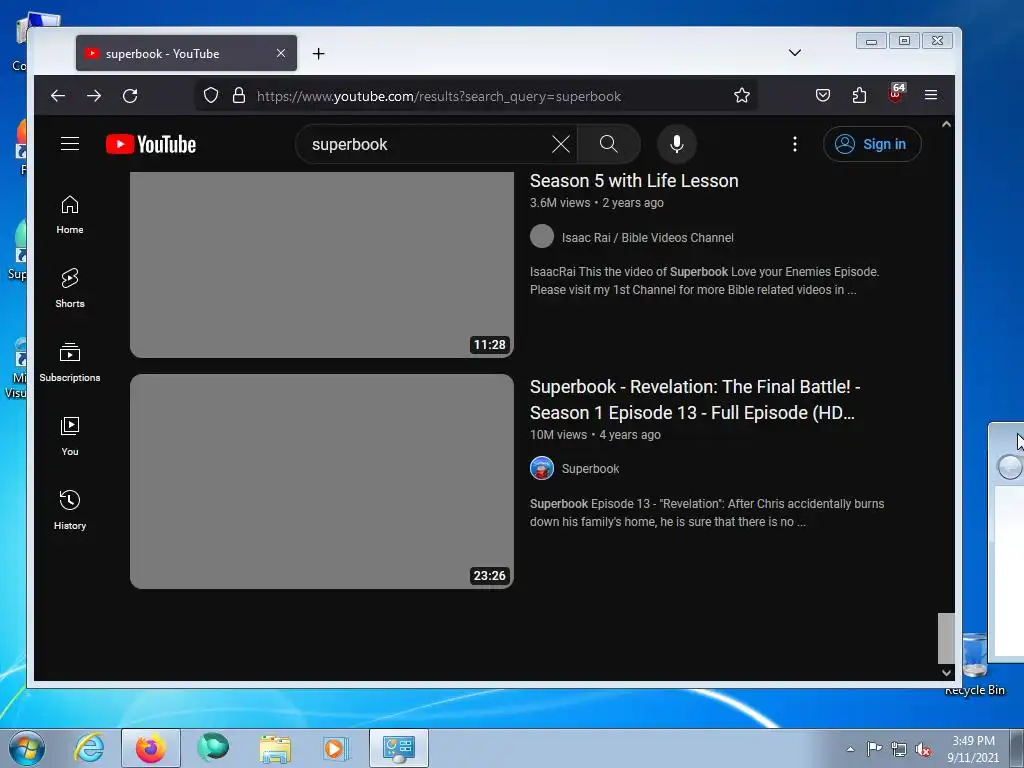This screenshot has height=768, width=1024.
Task: Show hidden system tray icons
Action: [850, 749]
